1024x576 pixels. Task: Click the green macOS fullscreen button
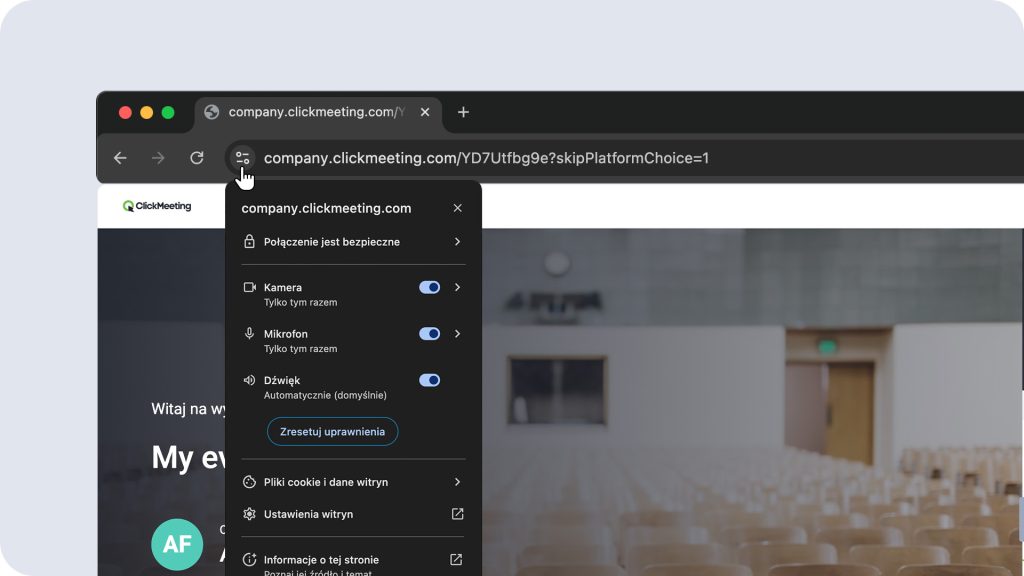[x=168, y=112]
